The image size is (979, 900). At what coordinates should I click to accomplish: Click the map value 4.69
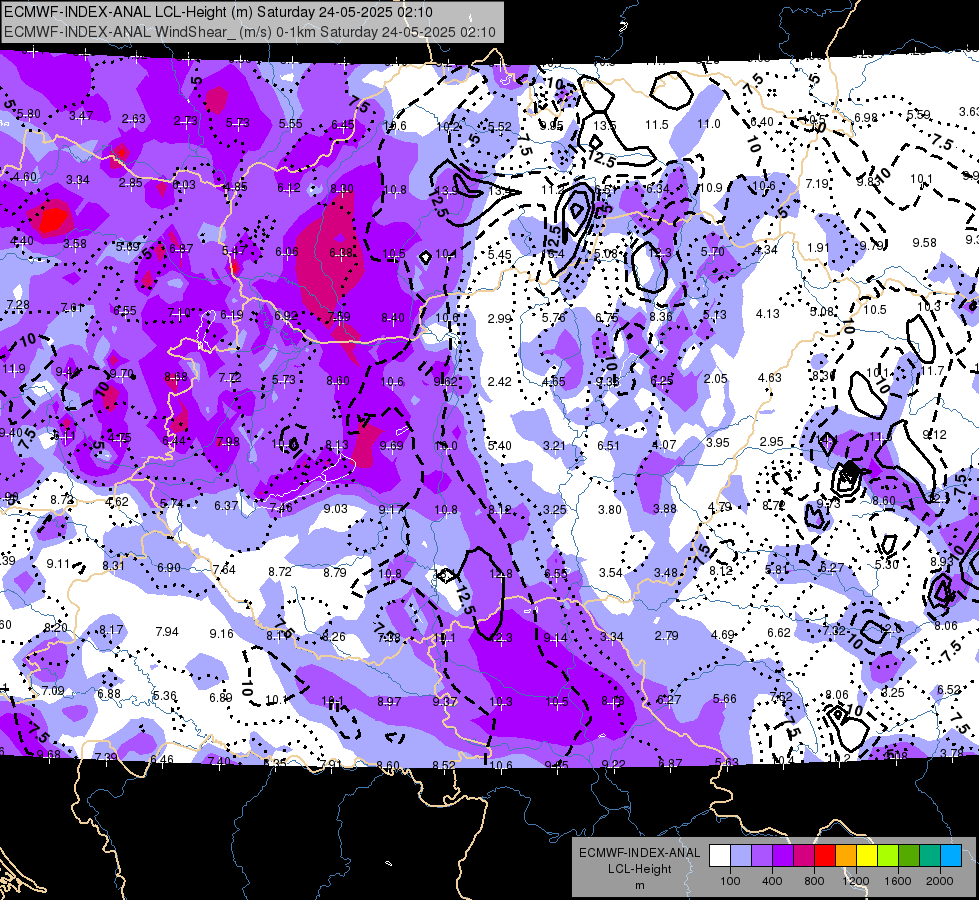click(x=722, y=635)
